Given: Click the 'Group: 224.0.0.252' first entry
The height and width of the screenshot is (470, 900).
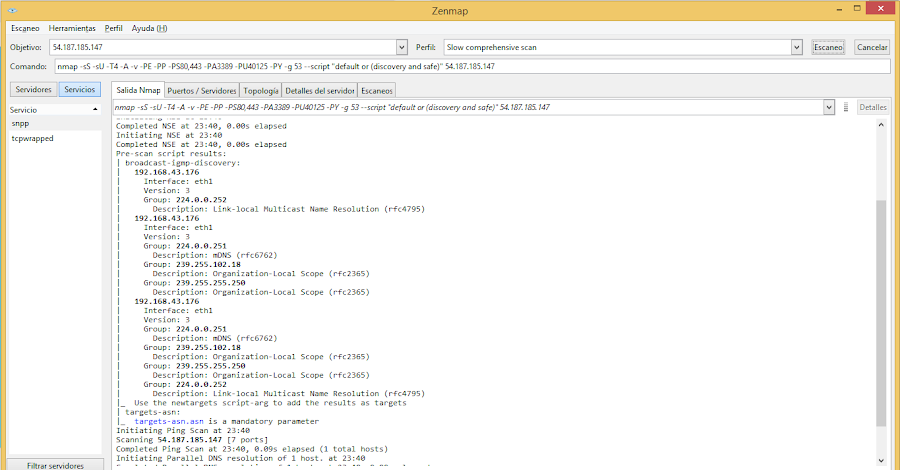Looking at the screenshot, I should 185,200.
